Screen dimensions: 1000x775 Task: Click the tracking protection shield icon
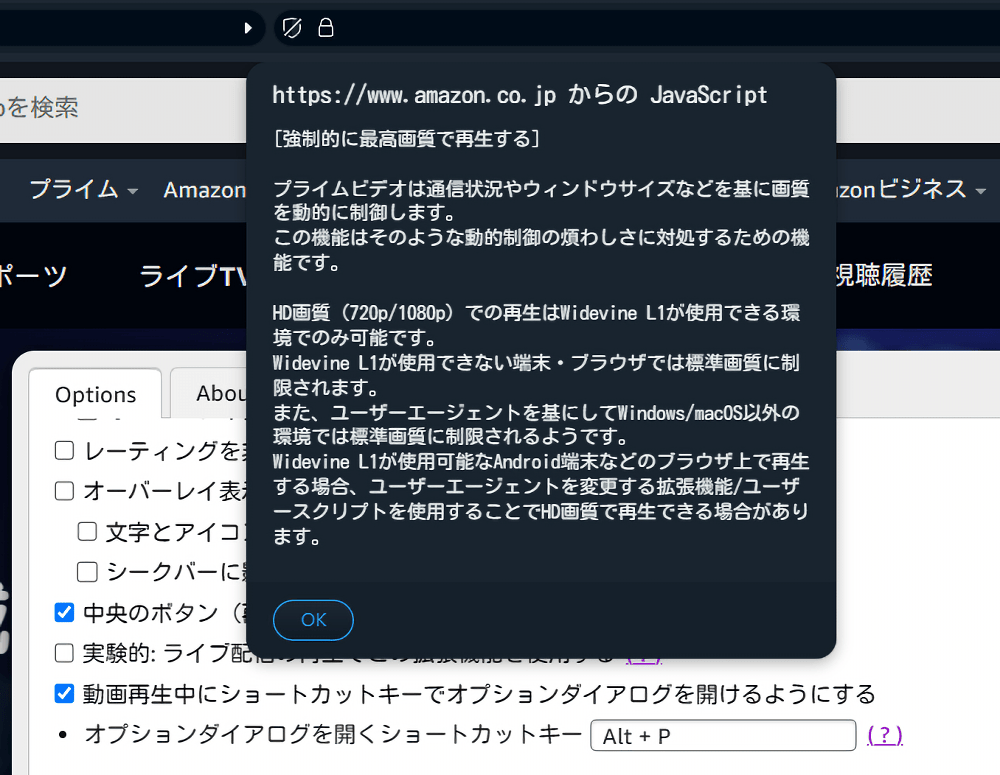[292, 28]
